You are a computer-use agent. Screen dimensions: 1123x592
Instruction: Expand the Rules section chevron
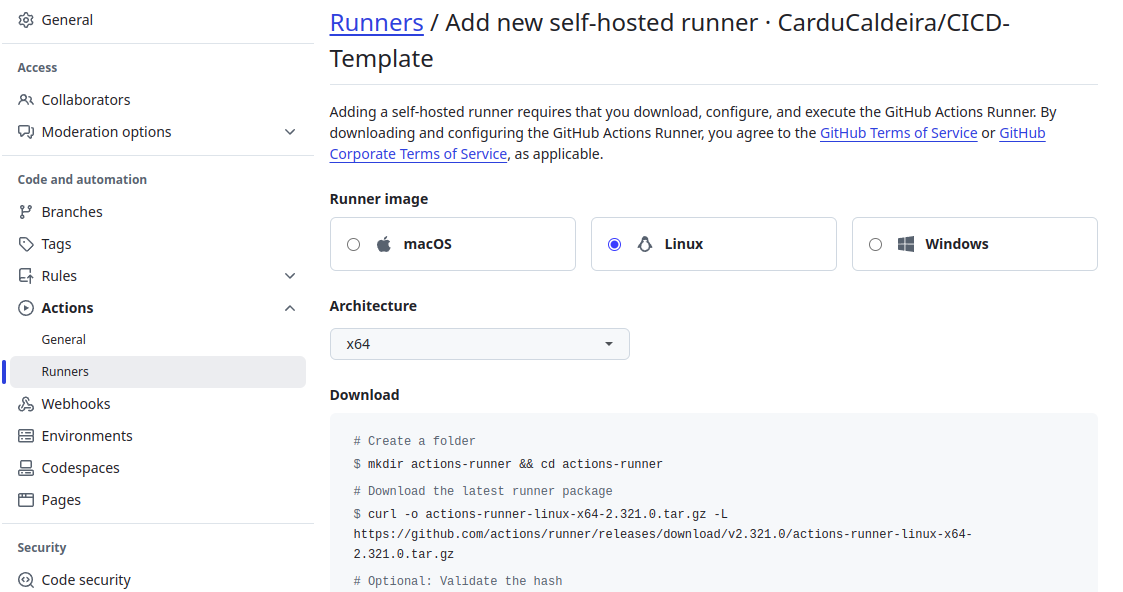click(x=290, y=276)
